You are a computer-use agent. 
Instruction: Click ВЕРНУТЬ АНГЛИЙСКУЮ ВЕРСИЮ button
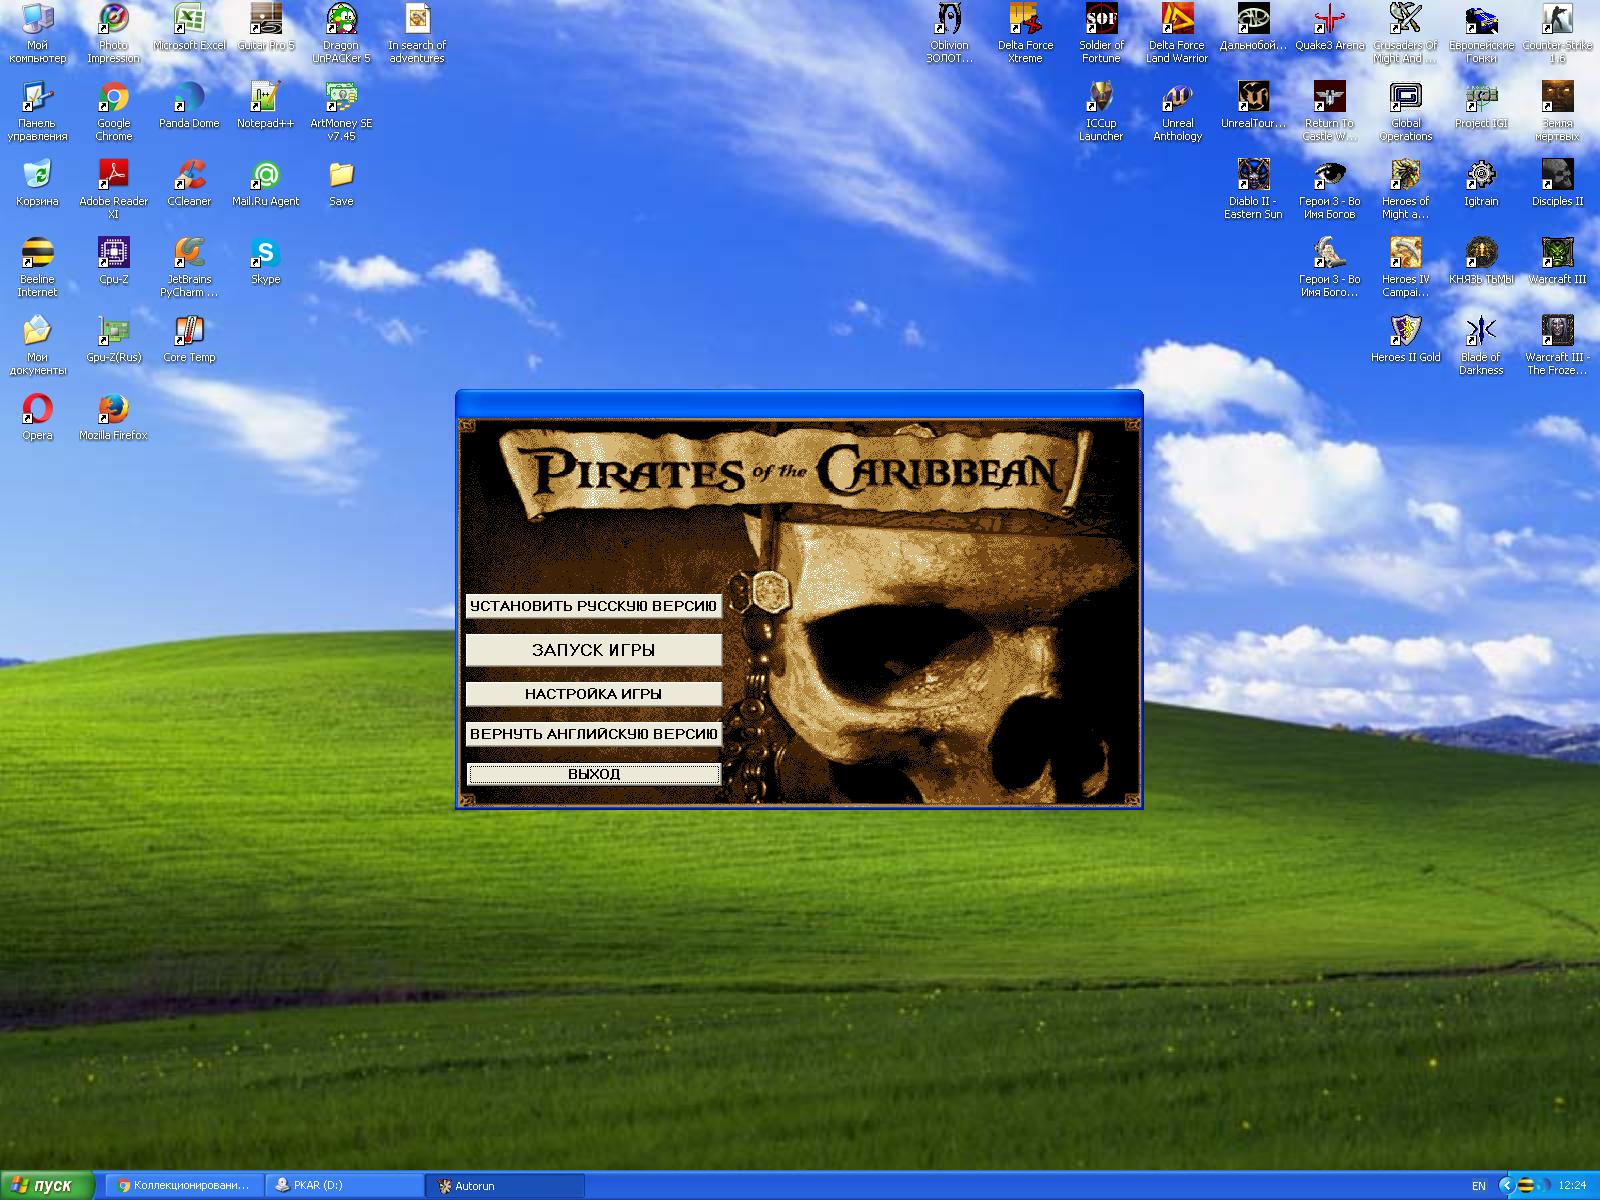point(593,734)
